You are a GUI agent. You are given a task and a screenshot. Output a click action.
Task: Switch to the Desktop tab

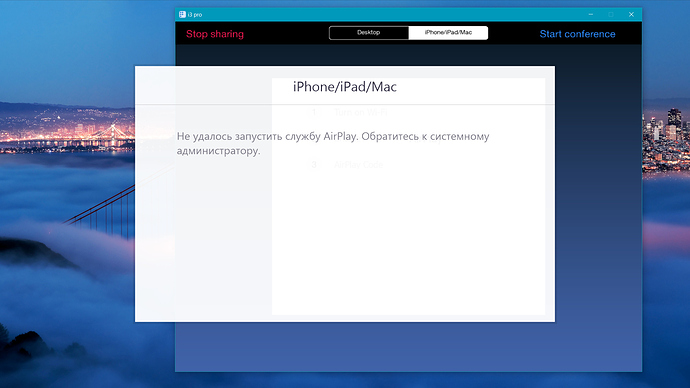[x=369, y=33]
